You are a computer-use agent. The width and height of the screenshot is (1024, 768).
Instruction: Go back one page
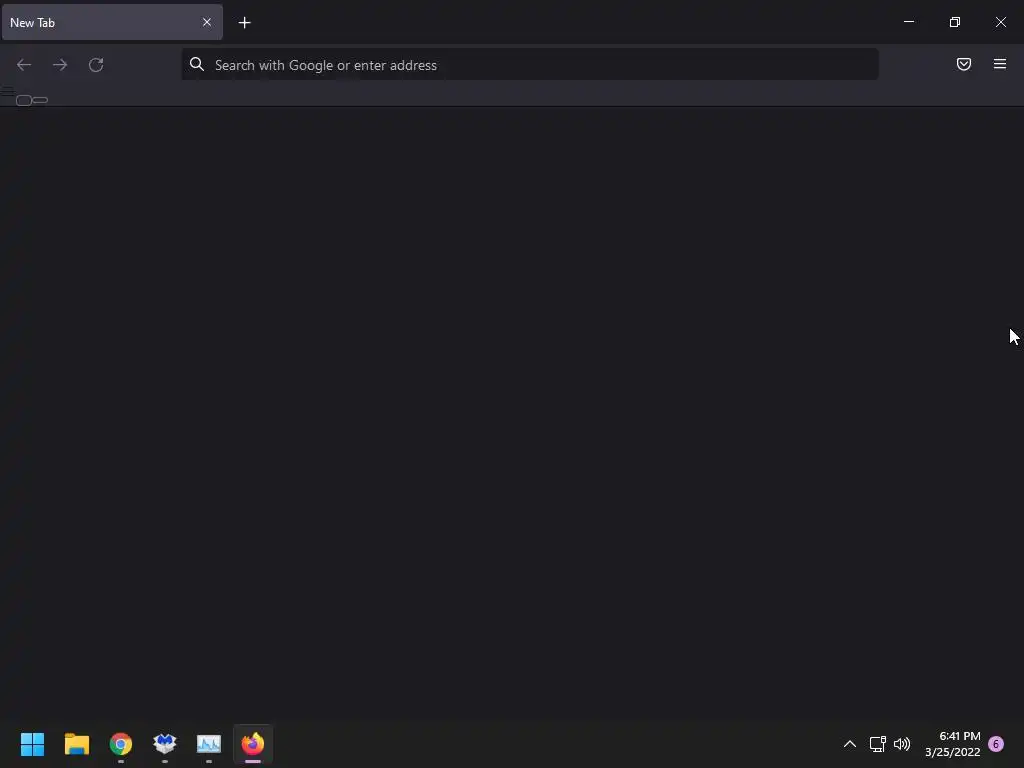24,65
